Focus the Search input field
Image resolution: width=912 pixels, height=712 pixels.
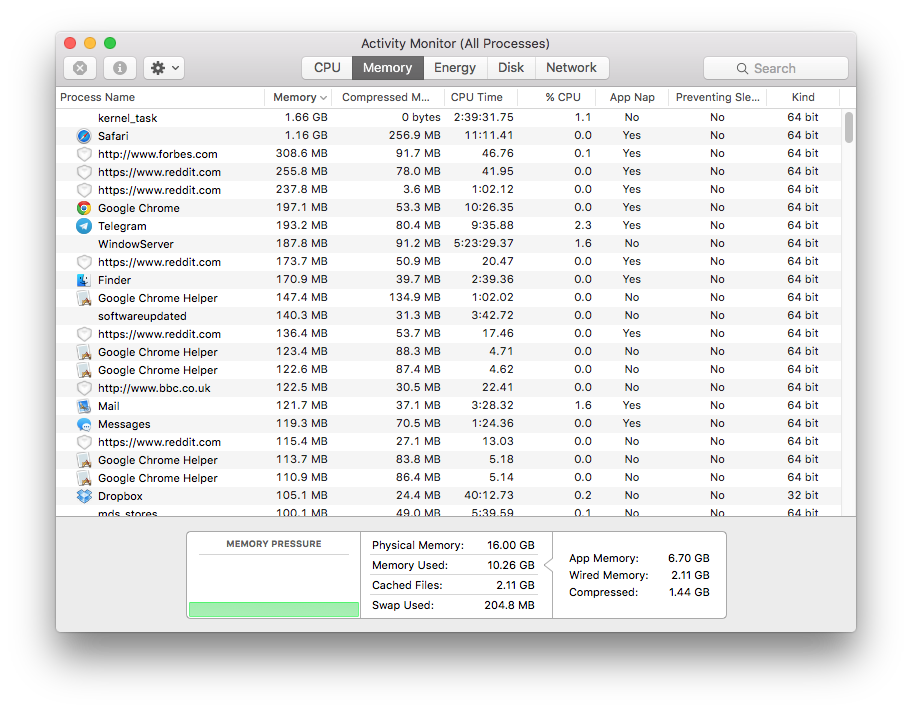(775, 68)
